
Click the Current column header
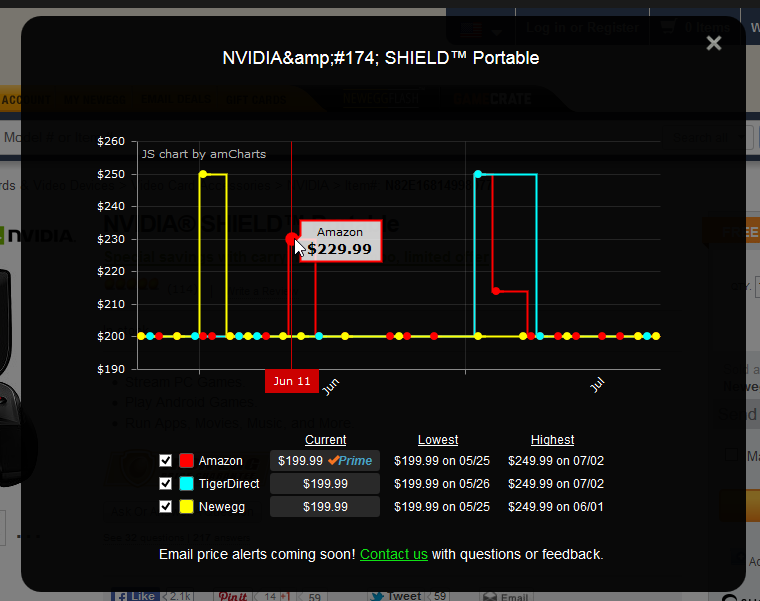click(x=325, y=440)
